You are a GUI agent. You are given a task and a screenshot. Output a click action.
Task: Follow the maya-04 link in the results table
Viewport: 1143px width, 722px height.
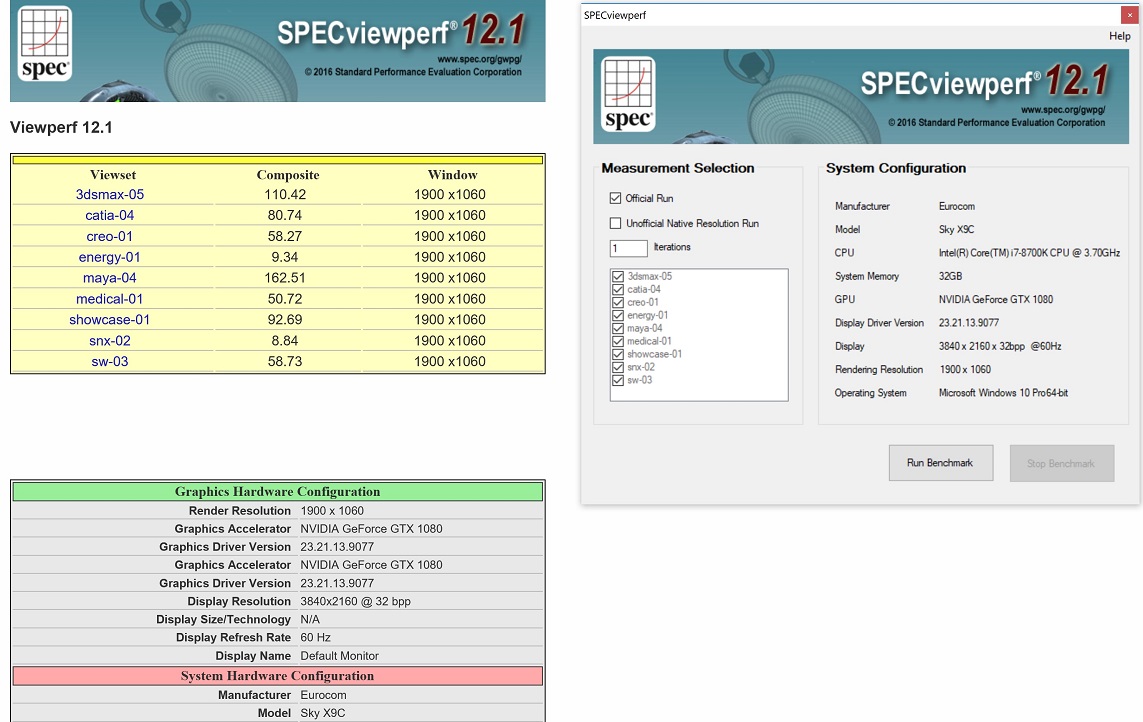(x=110, y=278)
